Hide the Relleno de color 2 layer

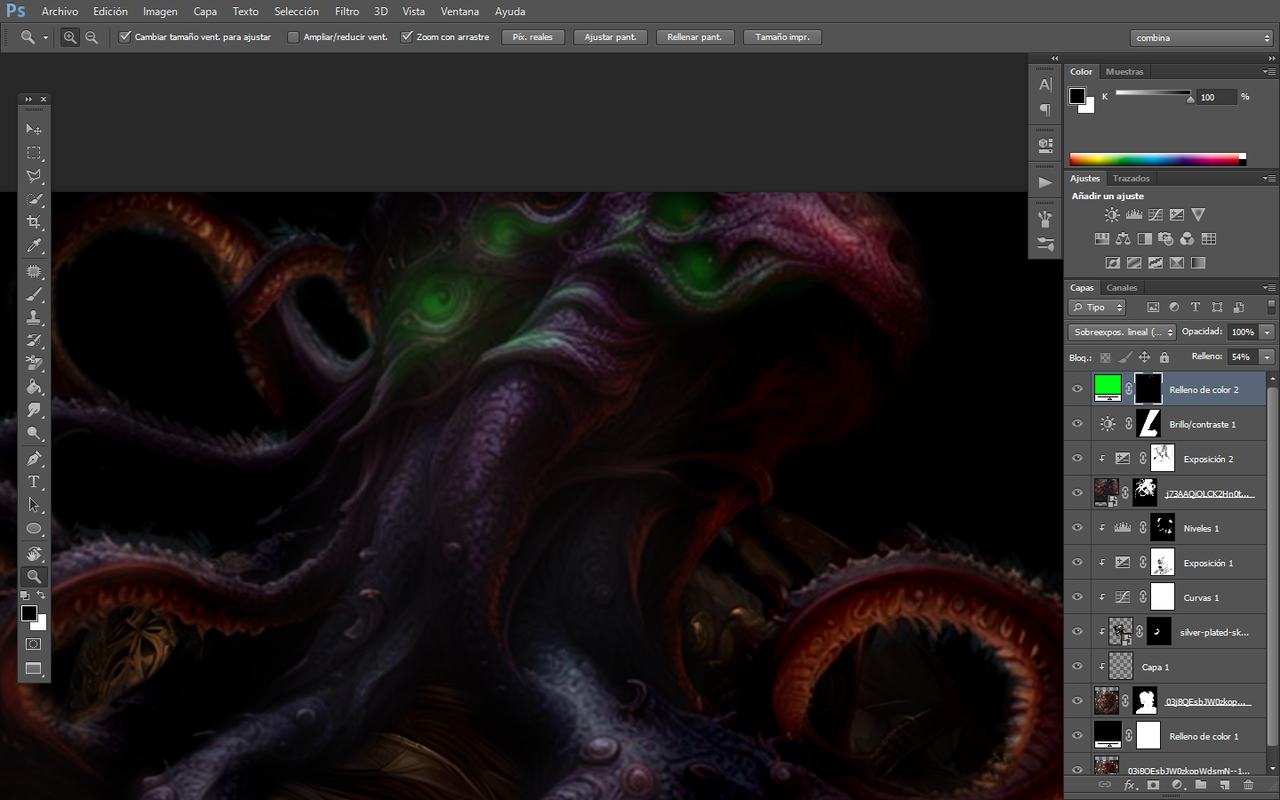coord(1077,389)
